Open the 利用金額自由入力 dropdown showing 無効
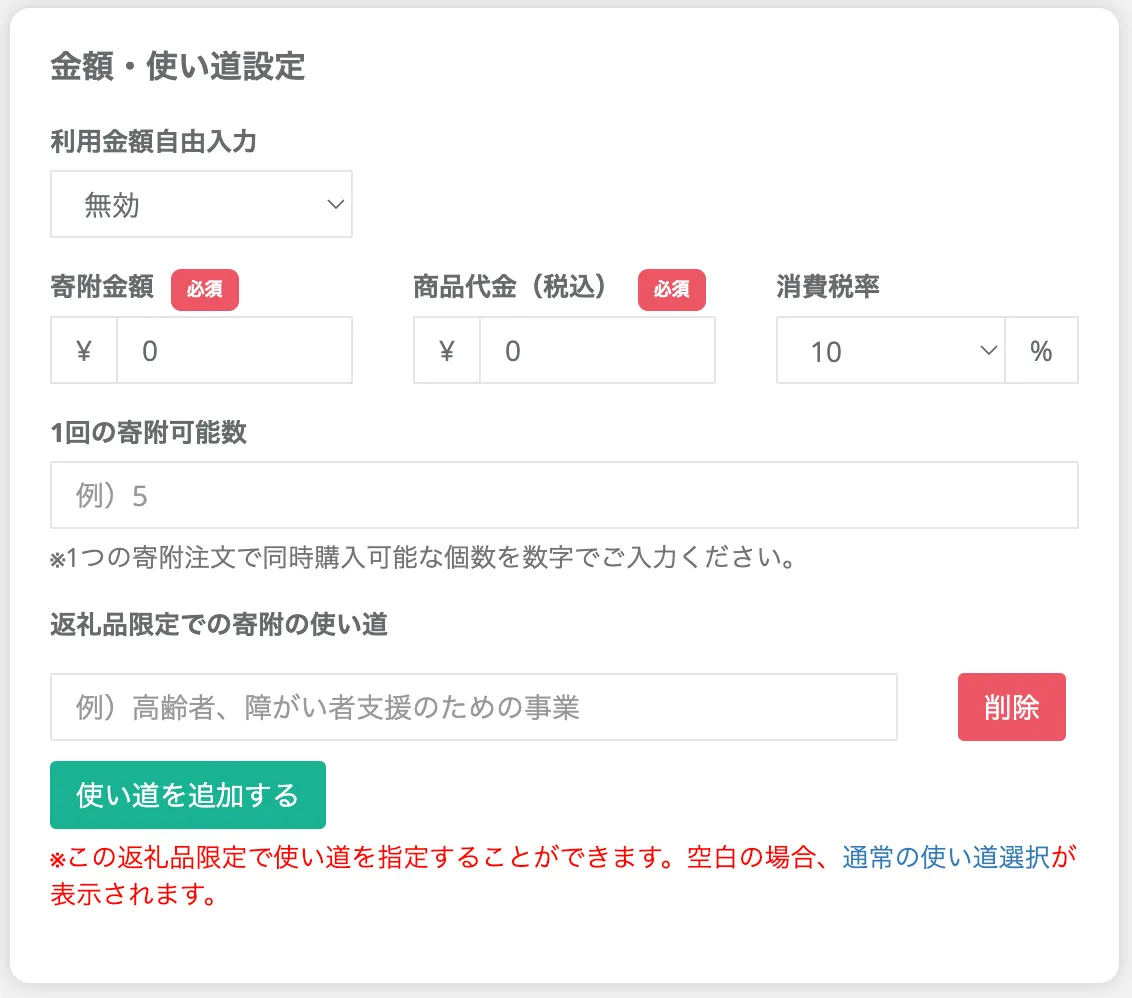The image size is (1132, 998). point(201,204)
